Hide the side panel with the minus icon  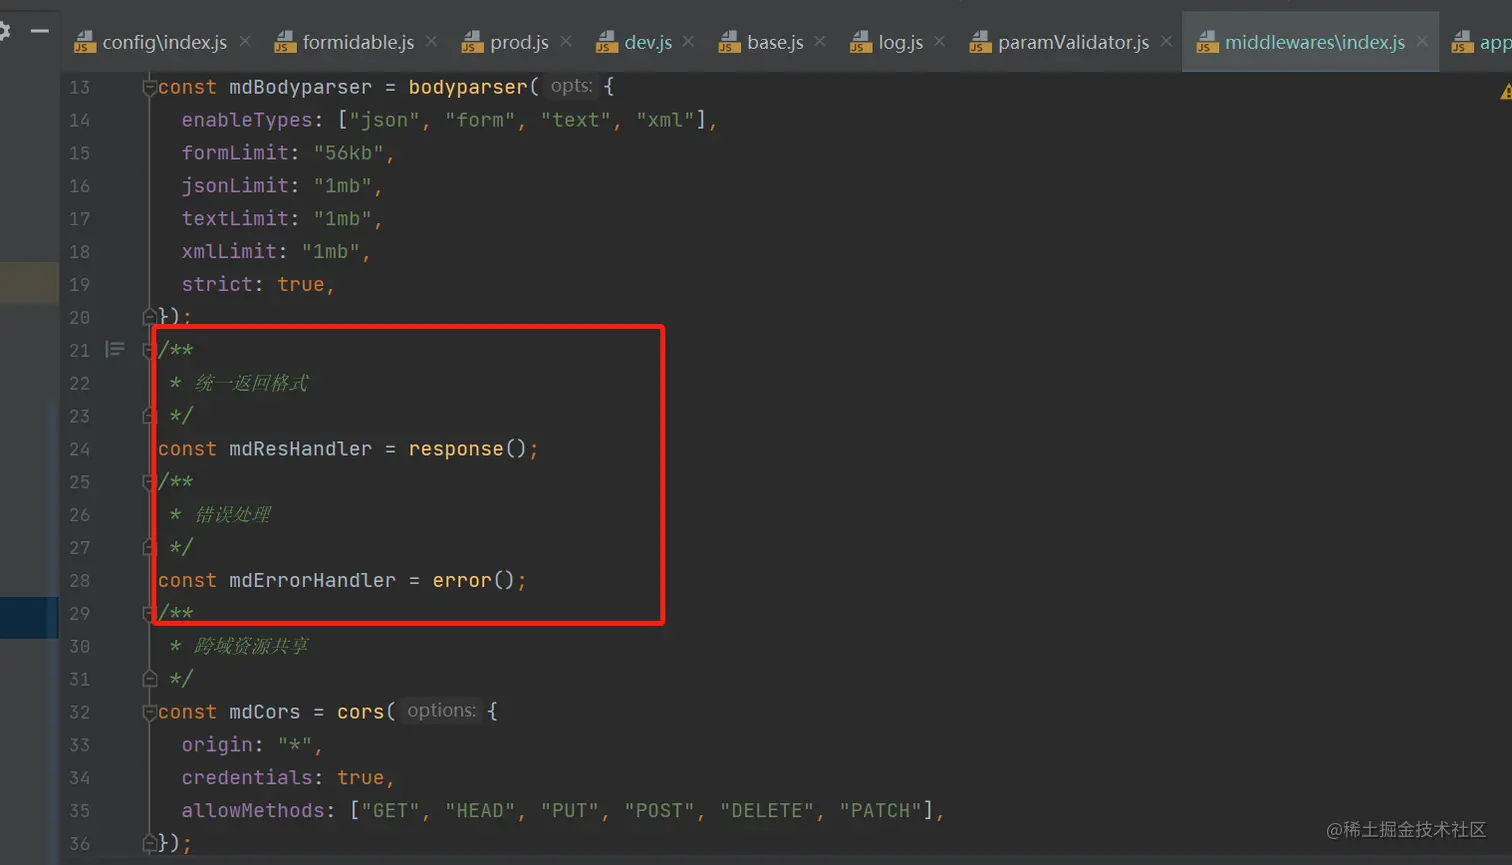tap(40, 32)
